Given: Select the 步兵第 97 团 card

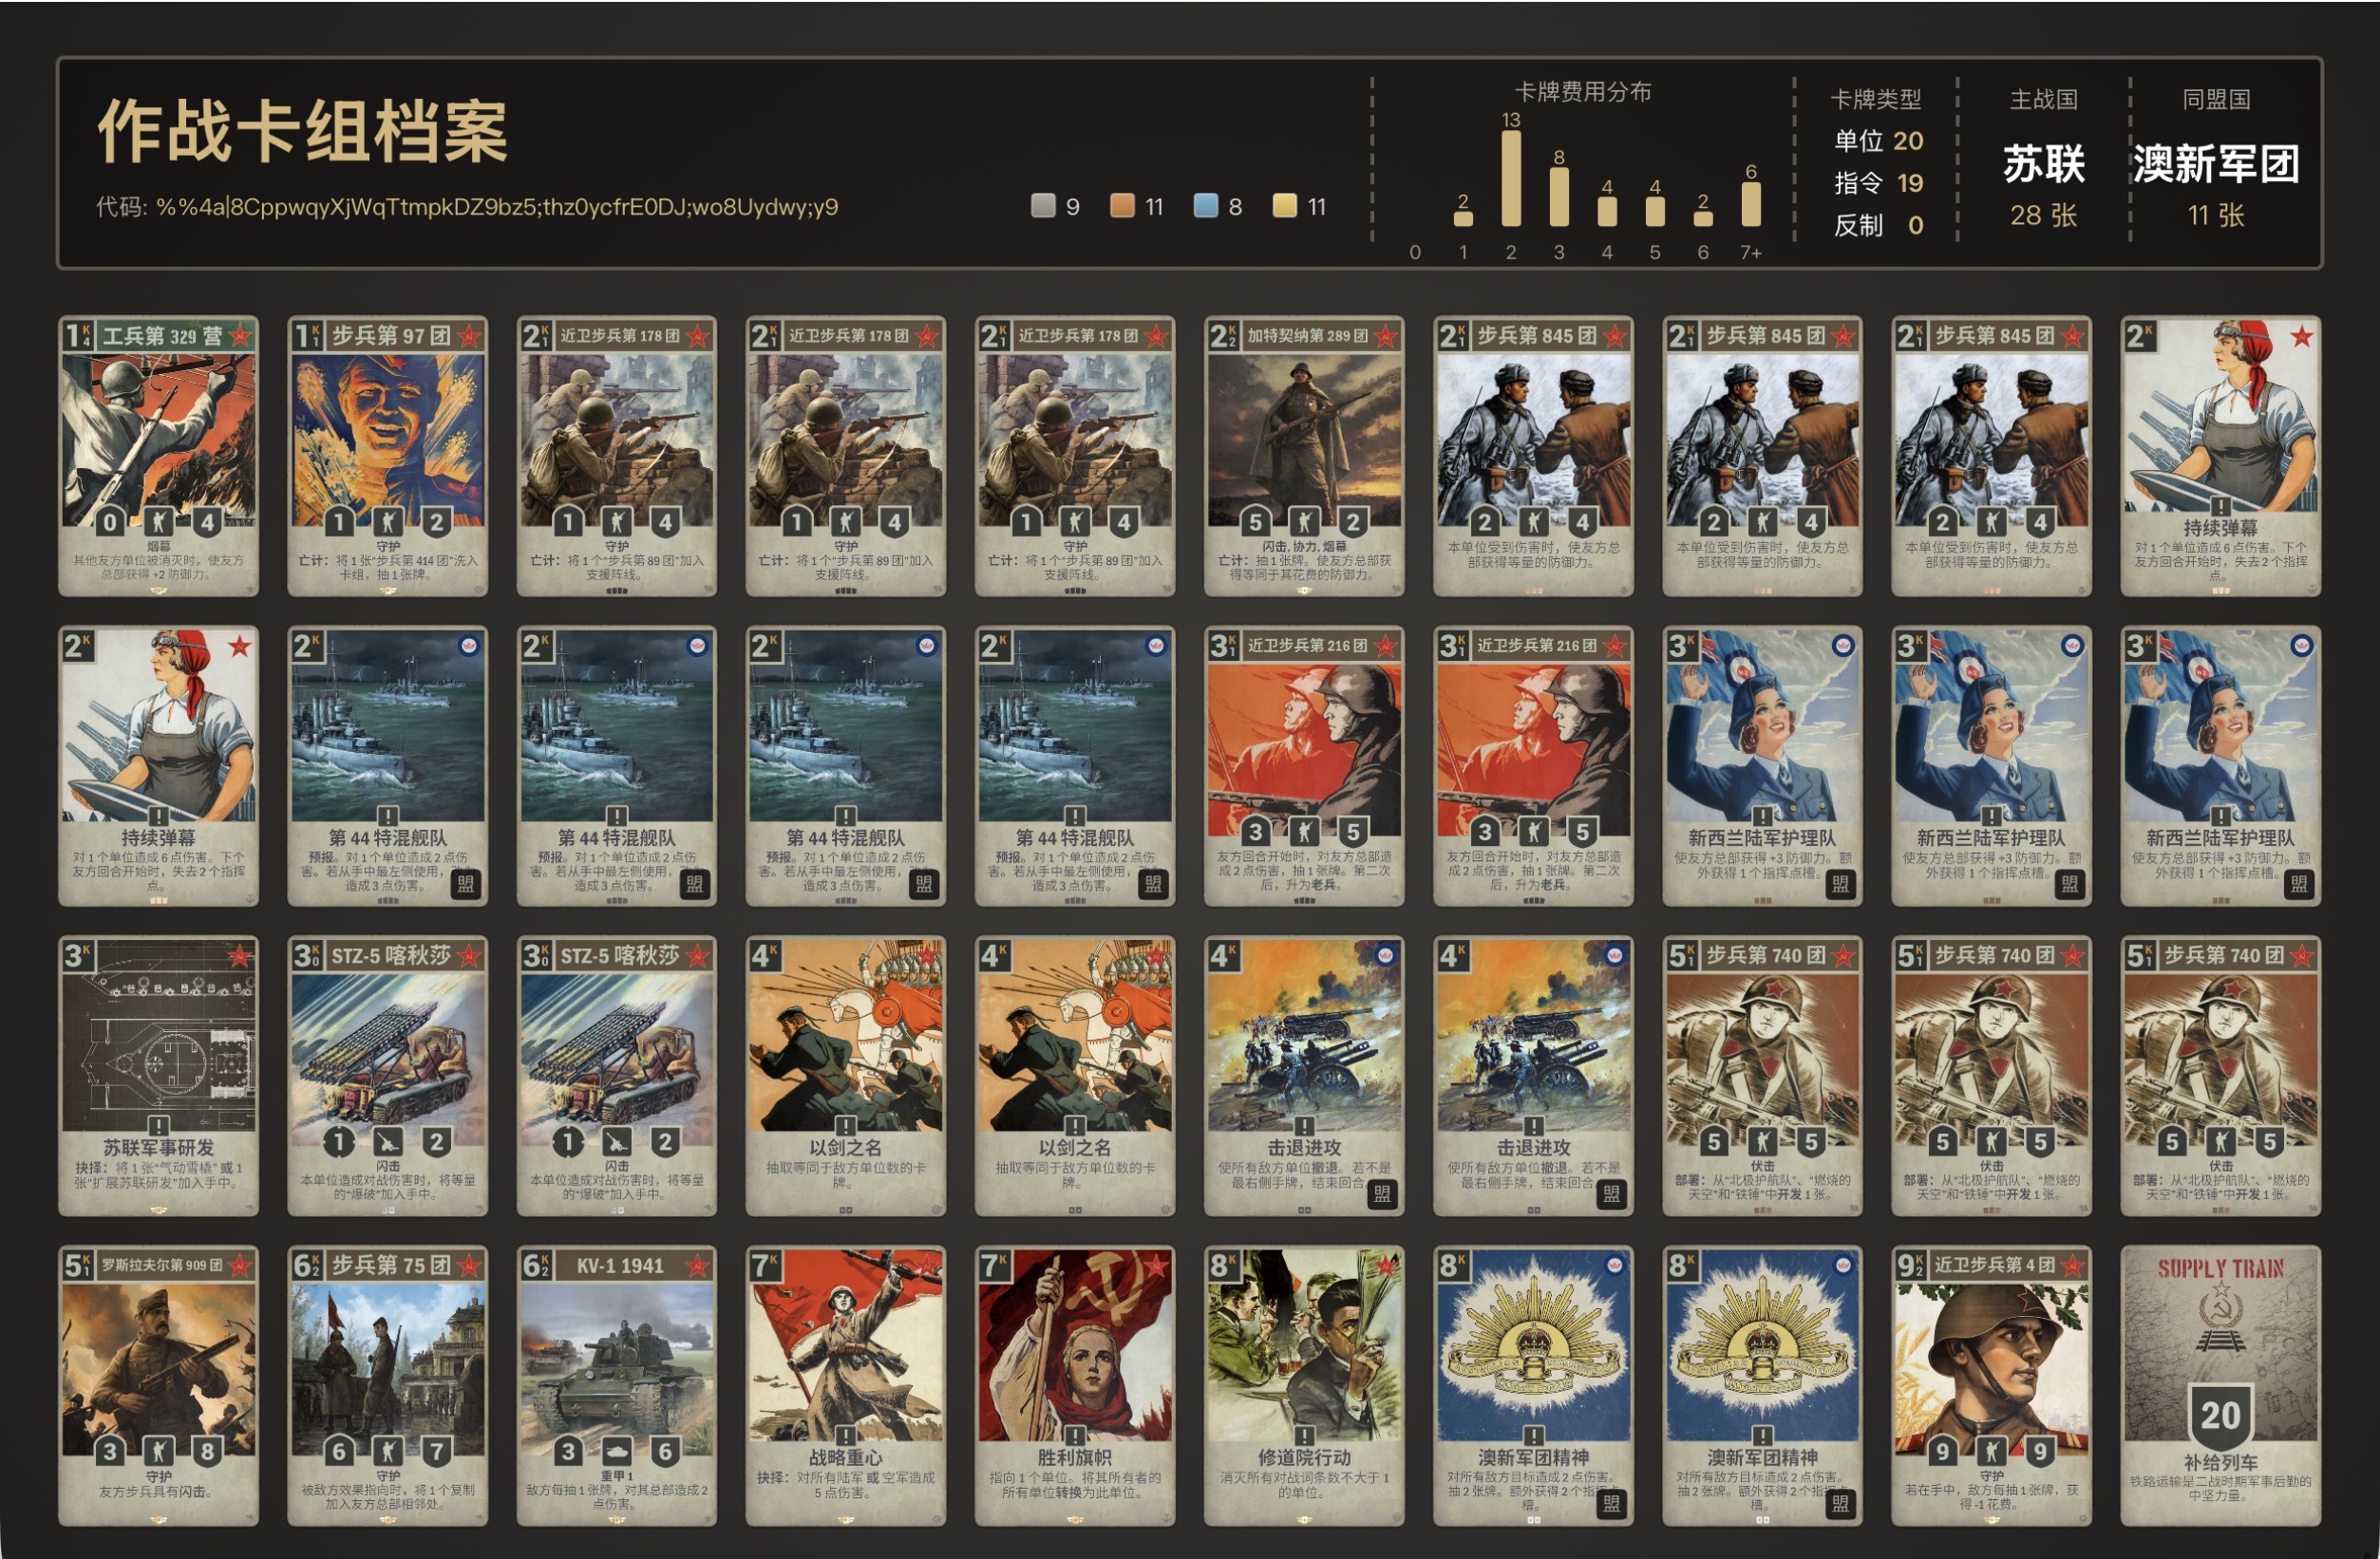Looking at the screenshot, I should pos(387,456).
